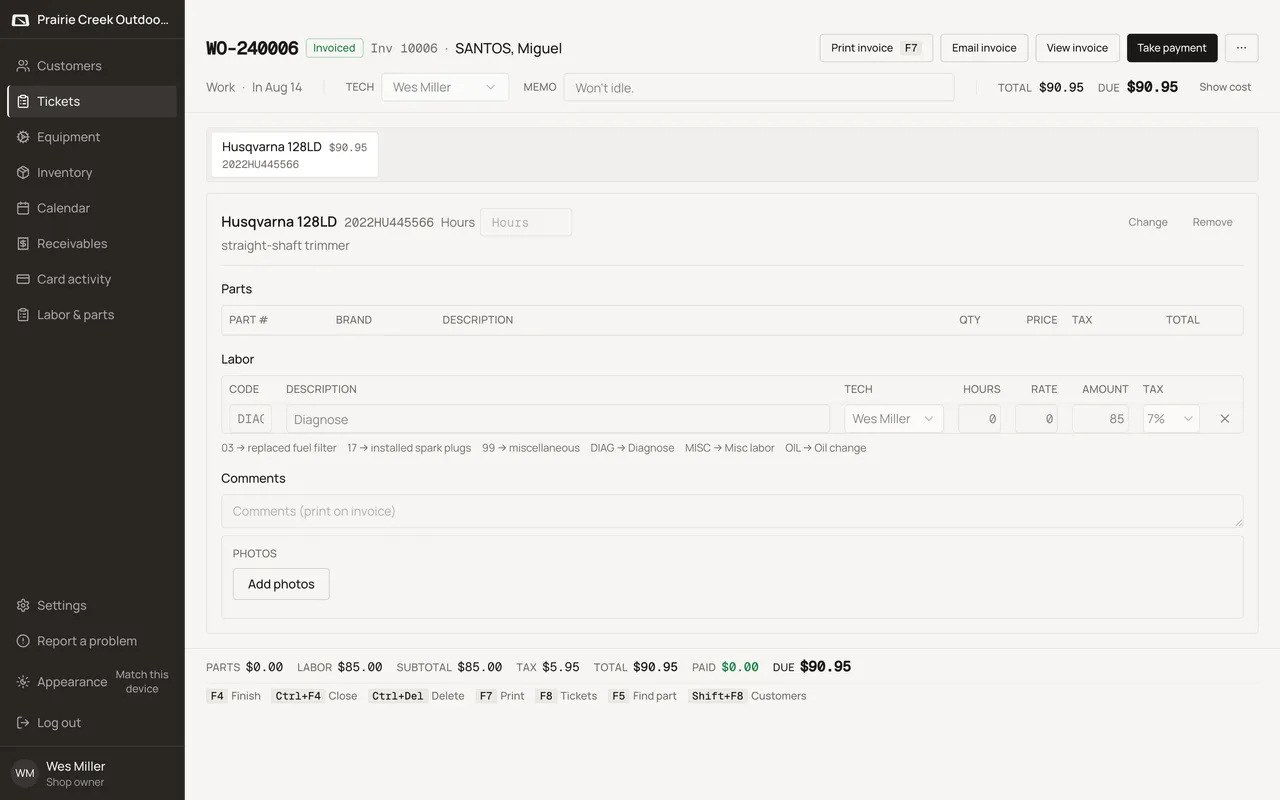
Task: Click Take payment button
Action: [x=1172, y=48]
